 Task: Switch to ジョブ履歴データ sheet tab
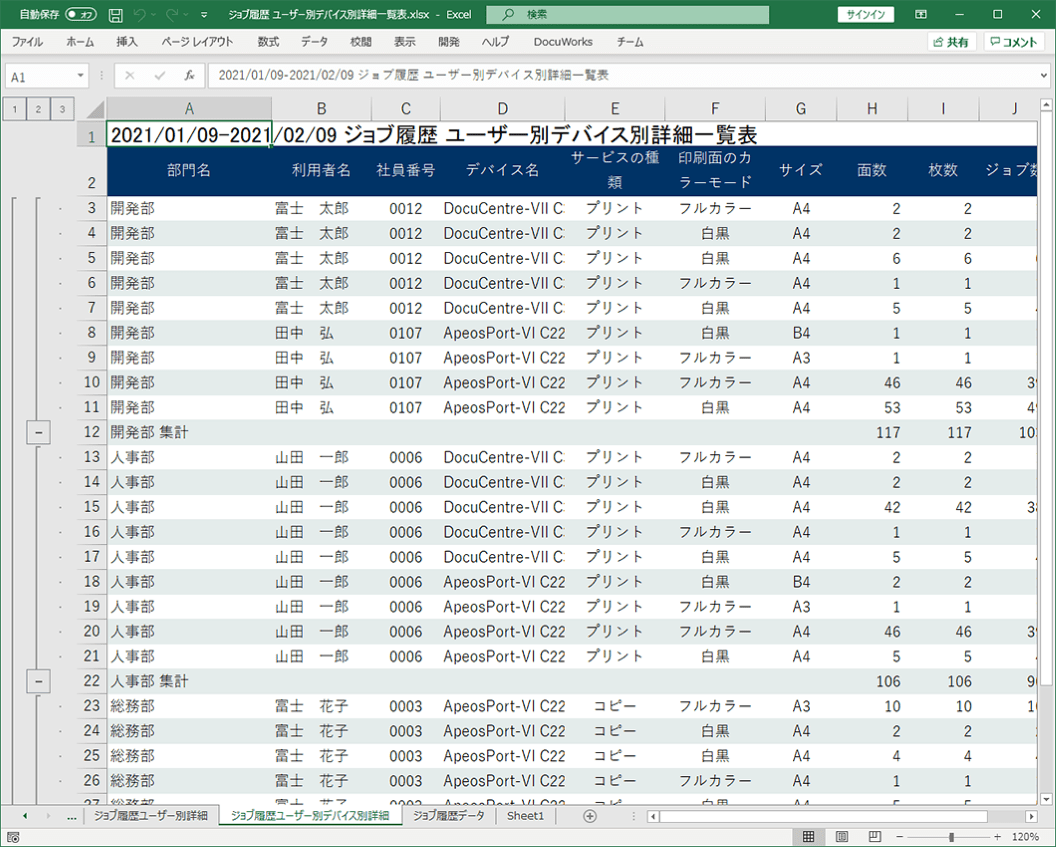click(x=449, y=815)
